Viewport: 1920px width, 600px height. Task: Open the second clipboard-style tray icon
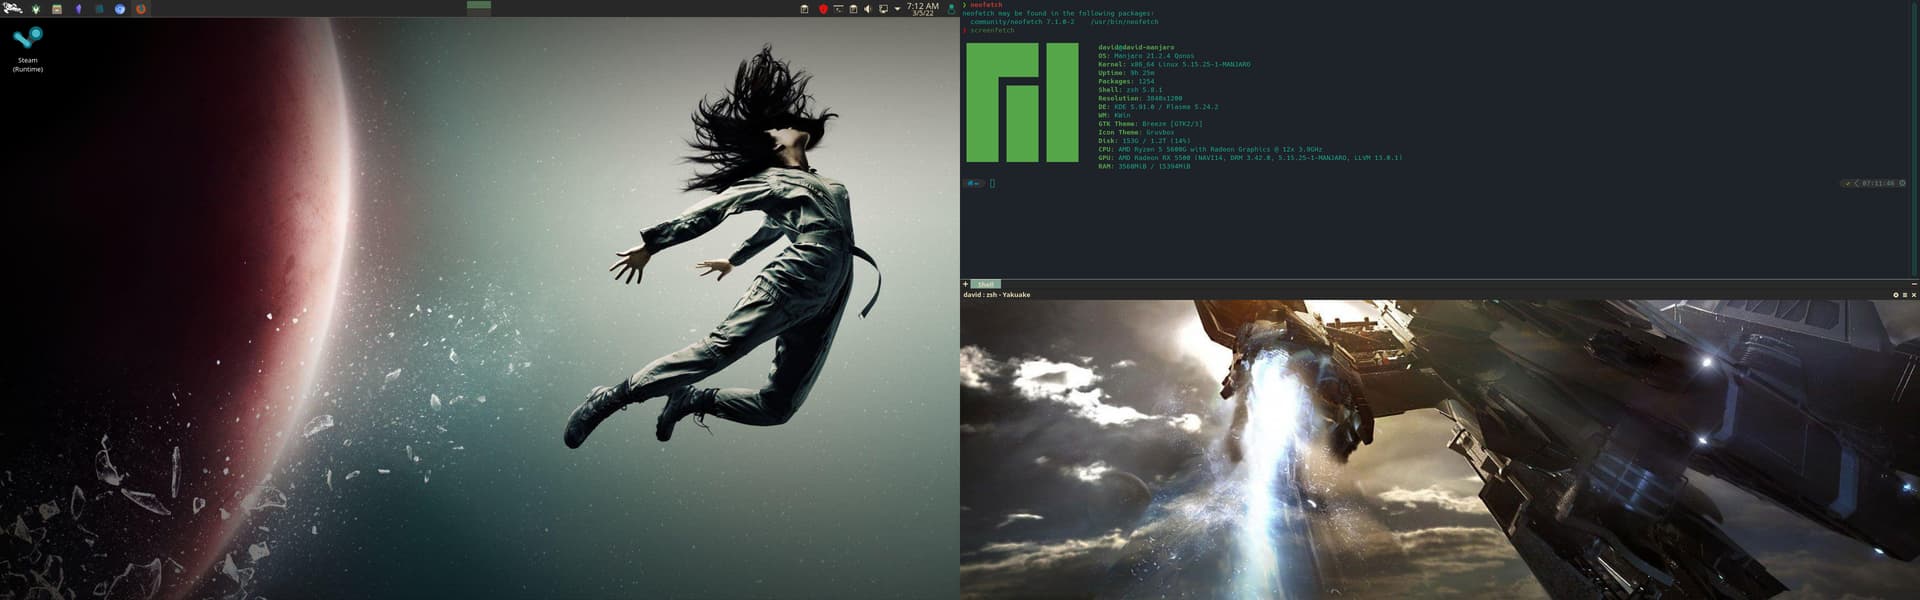click(853, 9)
